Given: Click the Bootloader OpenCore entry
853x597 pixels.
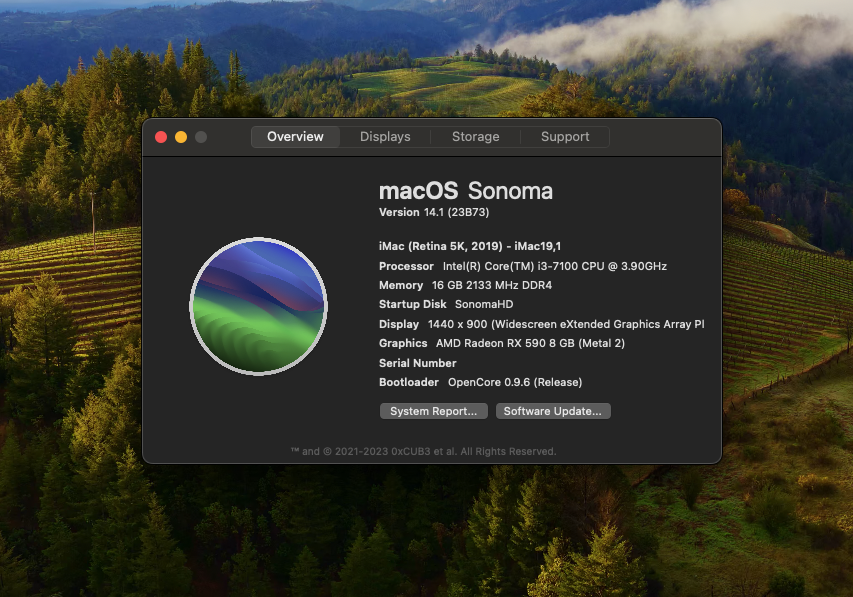Looking at the screenshot, I should (480, 382).
